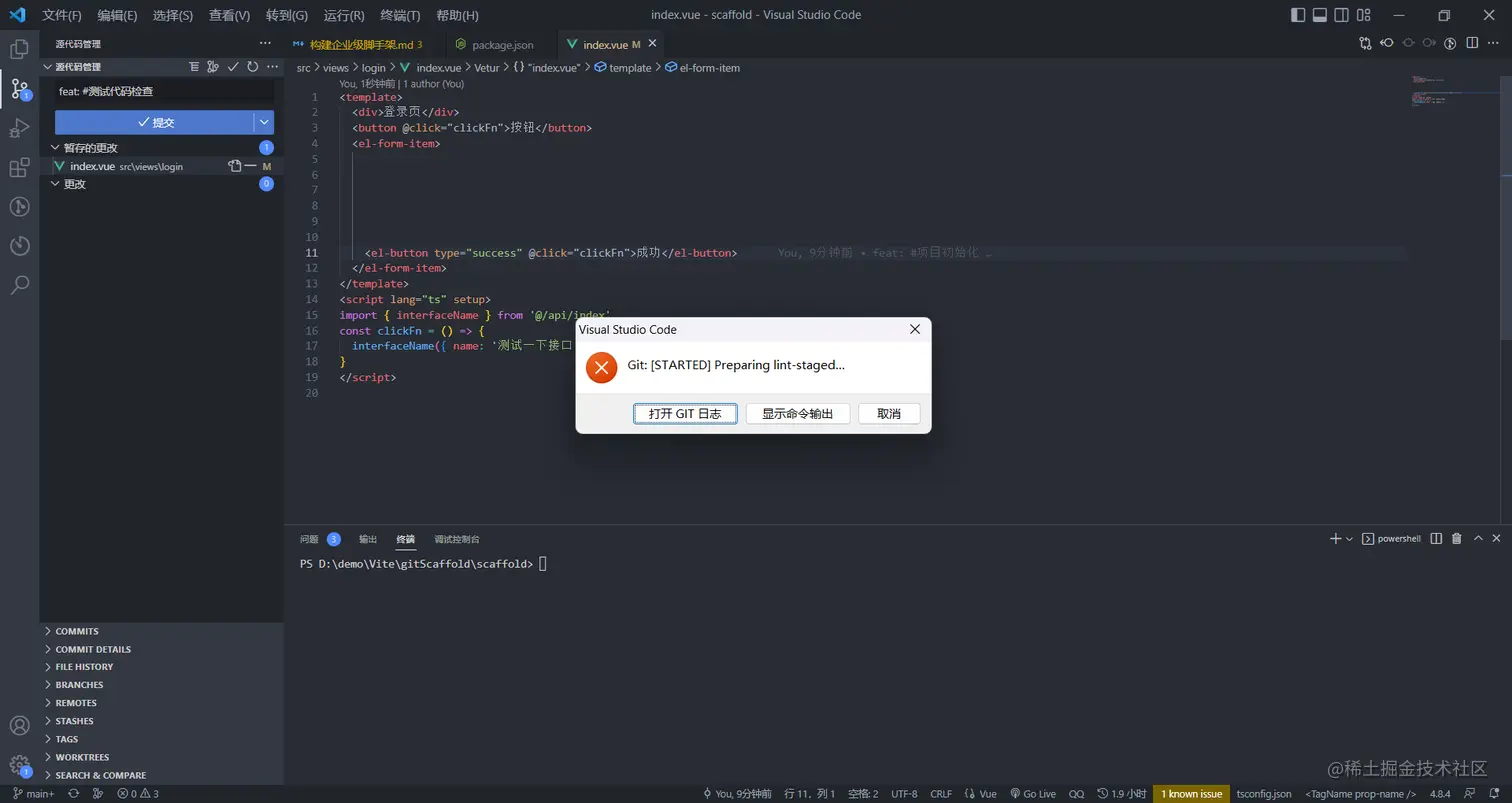
Task: Maximize the terminal panel with up chevron
Action: pyautogui.click(x=1476, y=539)
